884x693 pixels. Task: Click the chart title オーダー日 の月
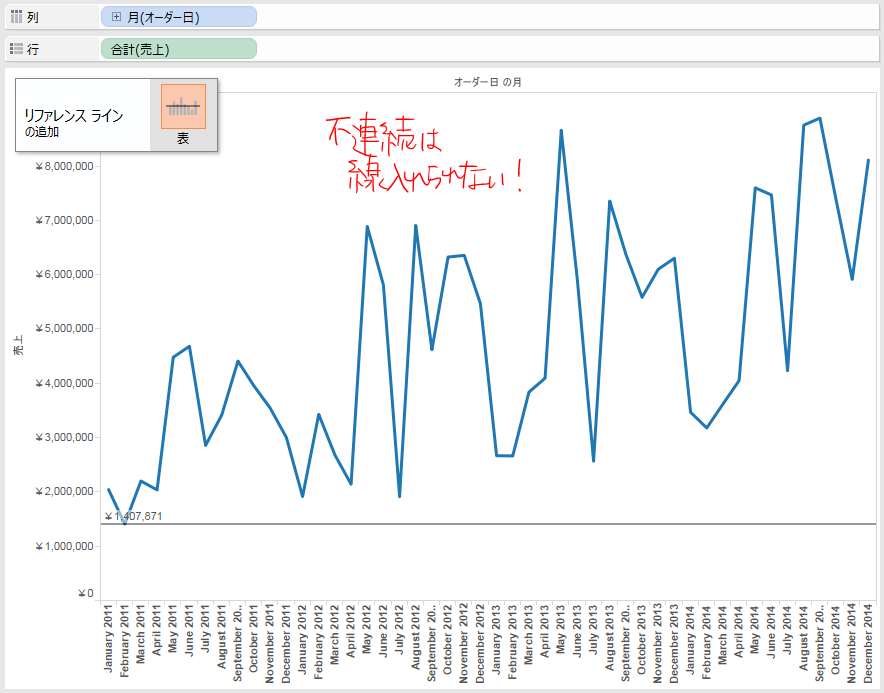(488, 82)
